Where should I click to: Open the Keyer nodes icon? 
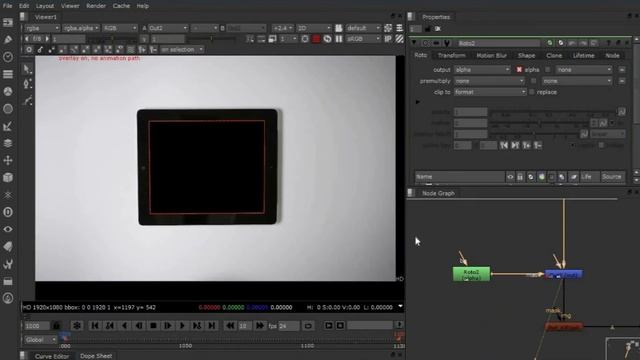click(8, 126)
